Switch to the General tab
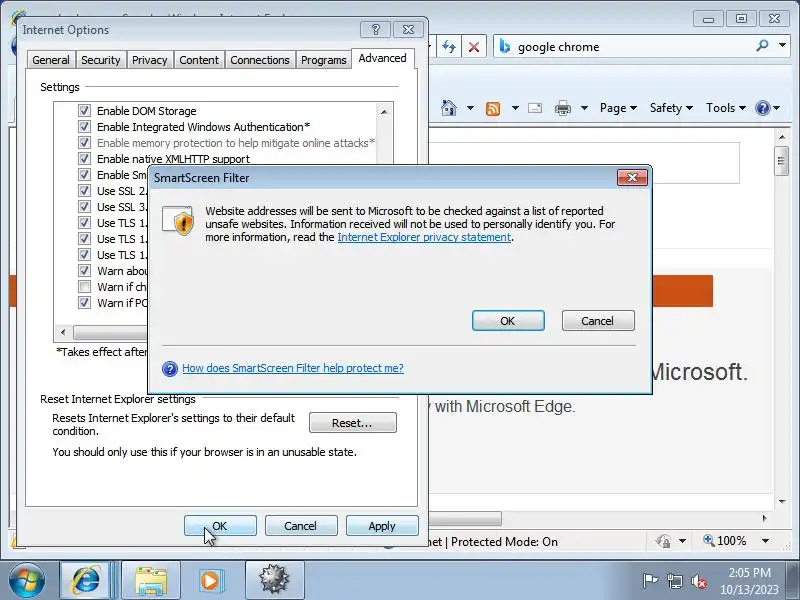The height and width of the screenshot is (600, 800). tap(51, 60)
